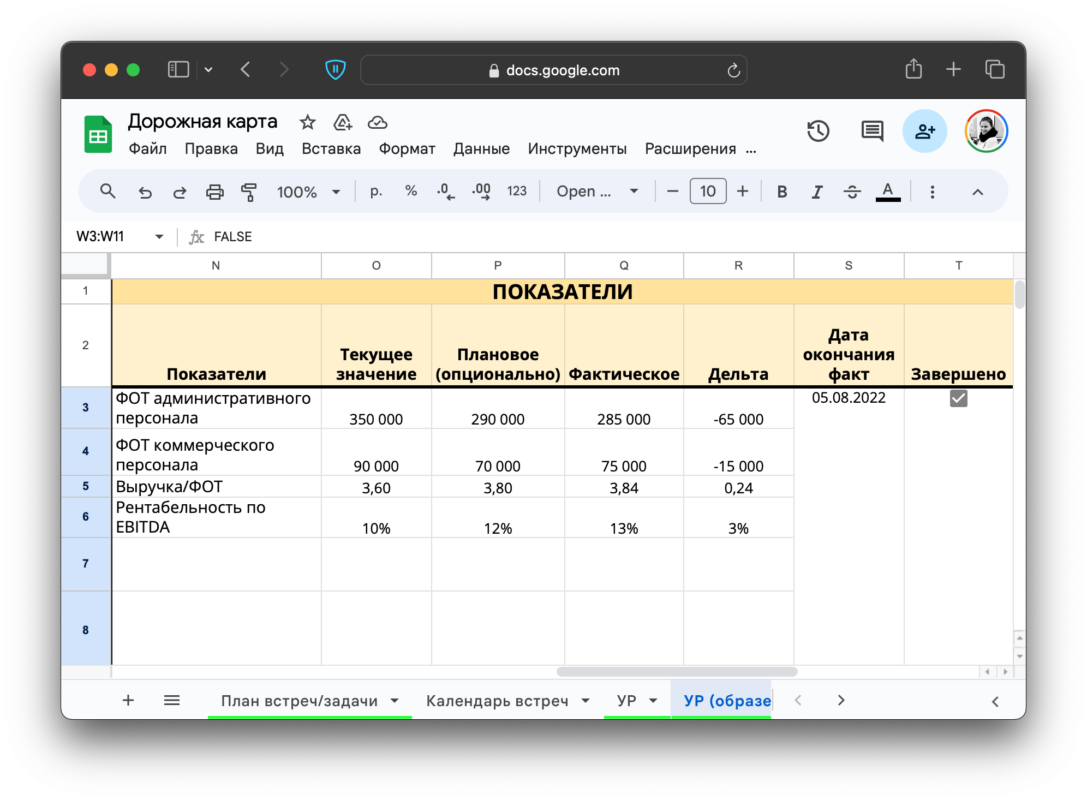
Task: Open the Формат menu
Action: click(406, 148)
